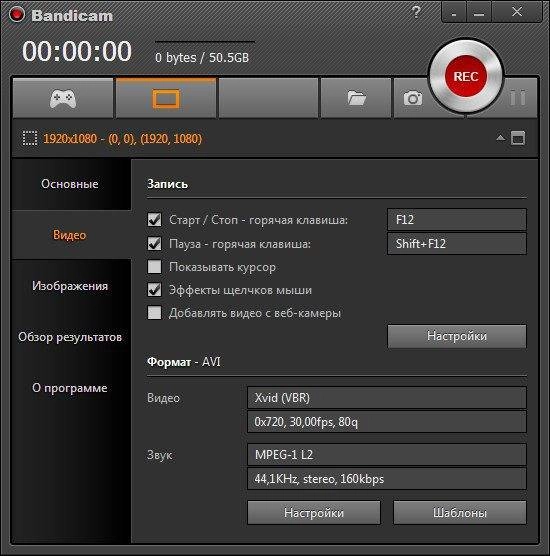Click the 44,1KHz, stereo, 160kbps field
Image resolution: width=550 pixels, height=556 pixels.
point(387,479)
